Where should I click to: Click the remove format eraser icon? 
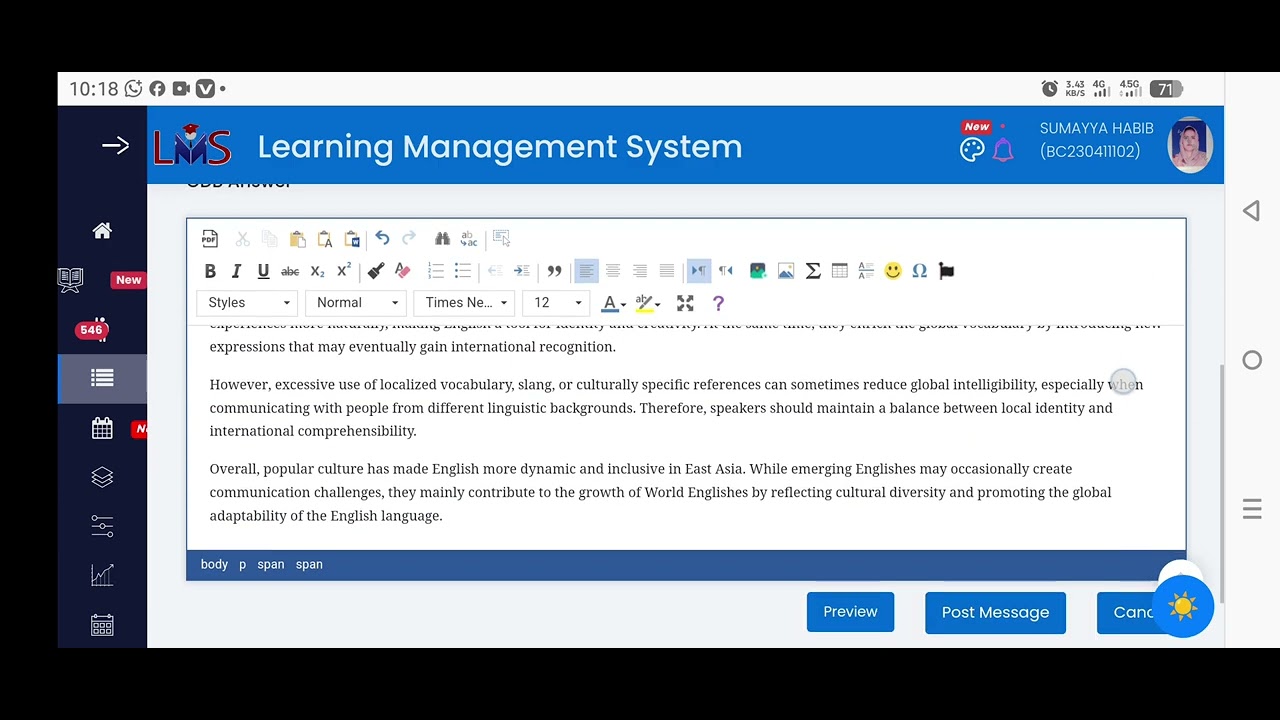coord(403,271)
